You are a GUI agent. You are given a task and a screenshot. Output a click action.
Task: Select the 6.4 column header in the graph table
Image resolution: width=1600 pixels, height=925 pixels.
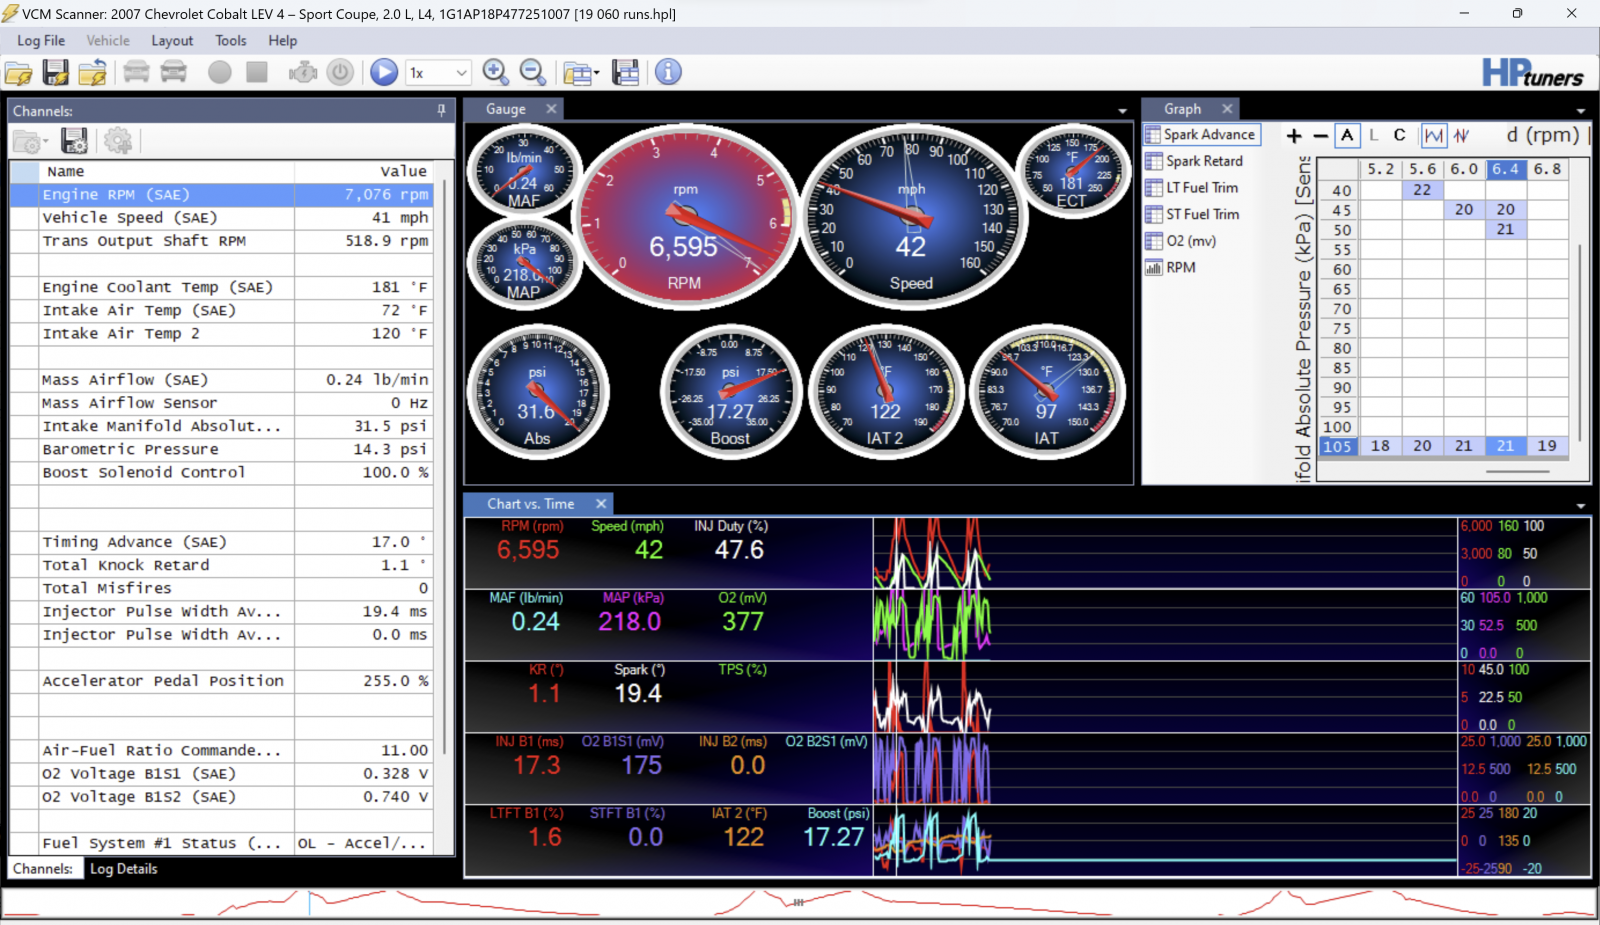(1506, 169)
